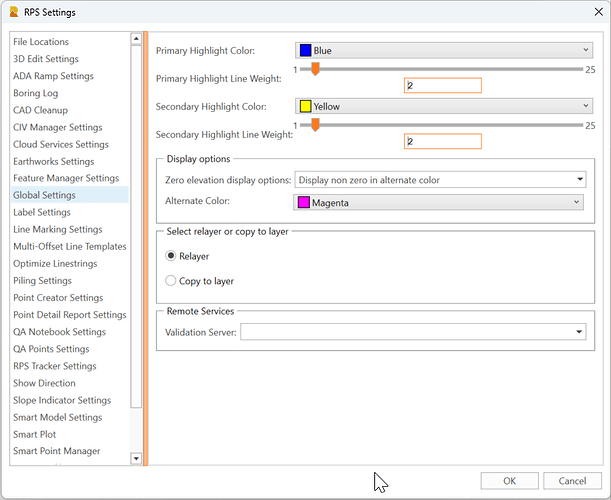Open the Smart Plot settings page

pyautogui.click(x=35, y=434)
